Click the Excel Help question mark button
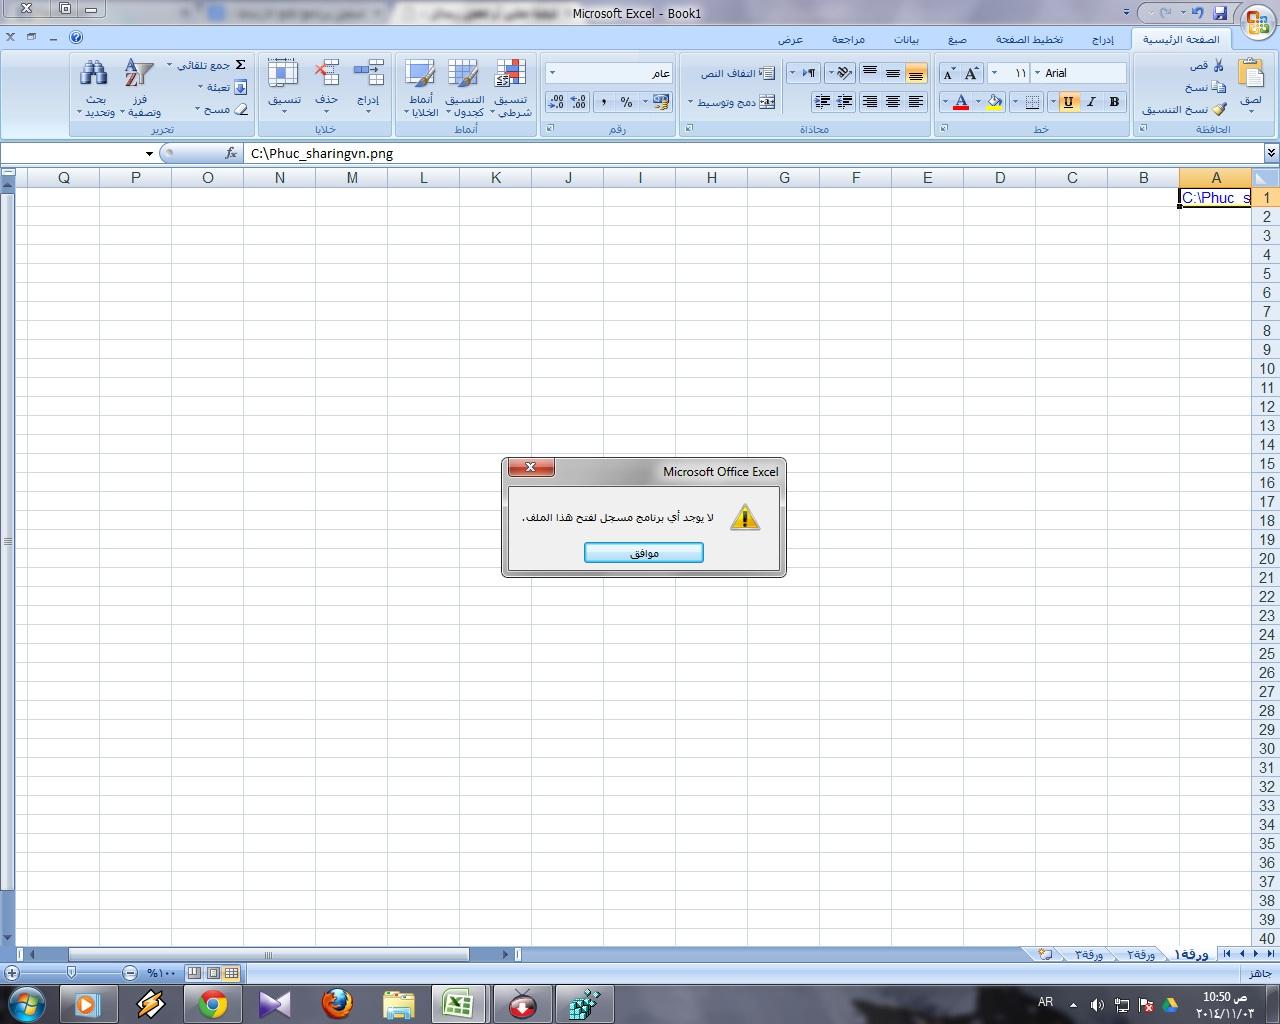Image resolution: width=1280 pixels, height=1024 pixels. click(x=76, y=37)
